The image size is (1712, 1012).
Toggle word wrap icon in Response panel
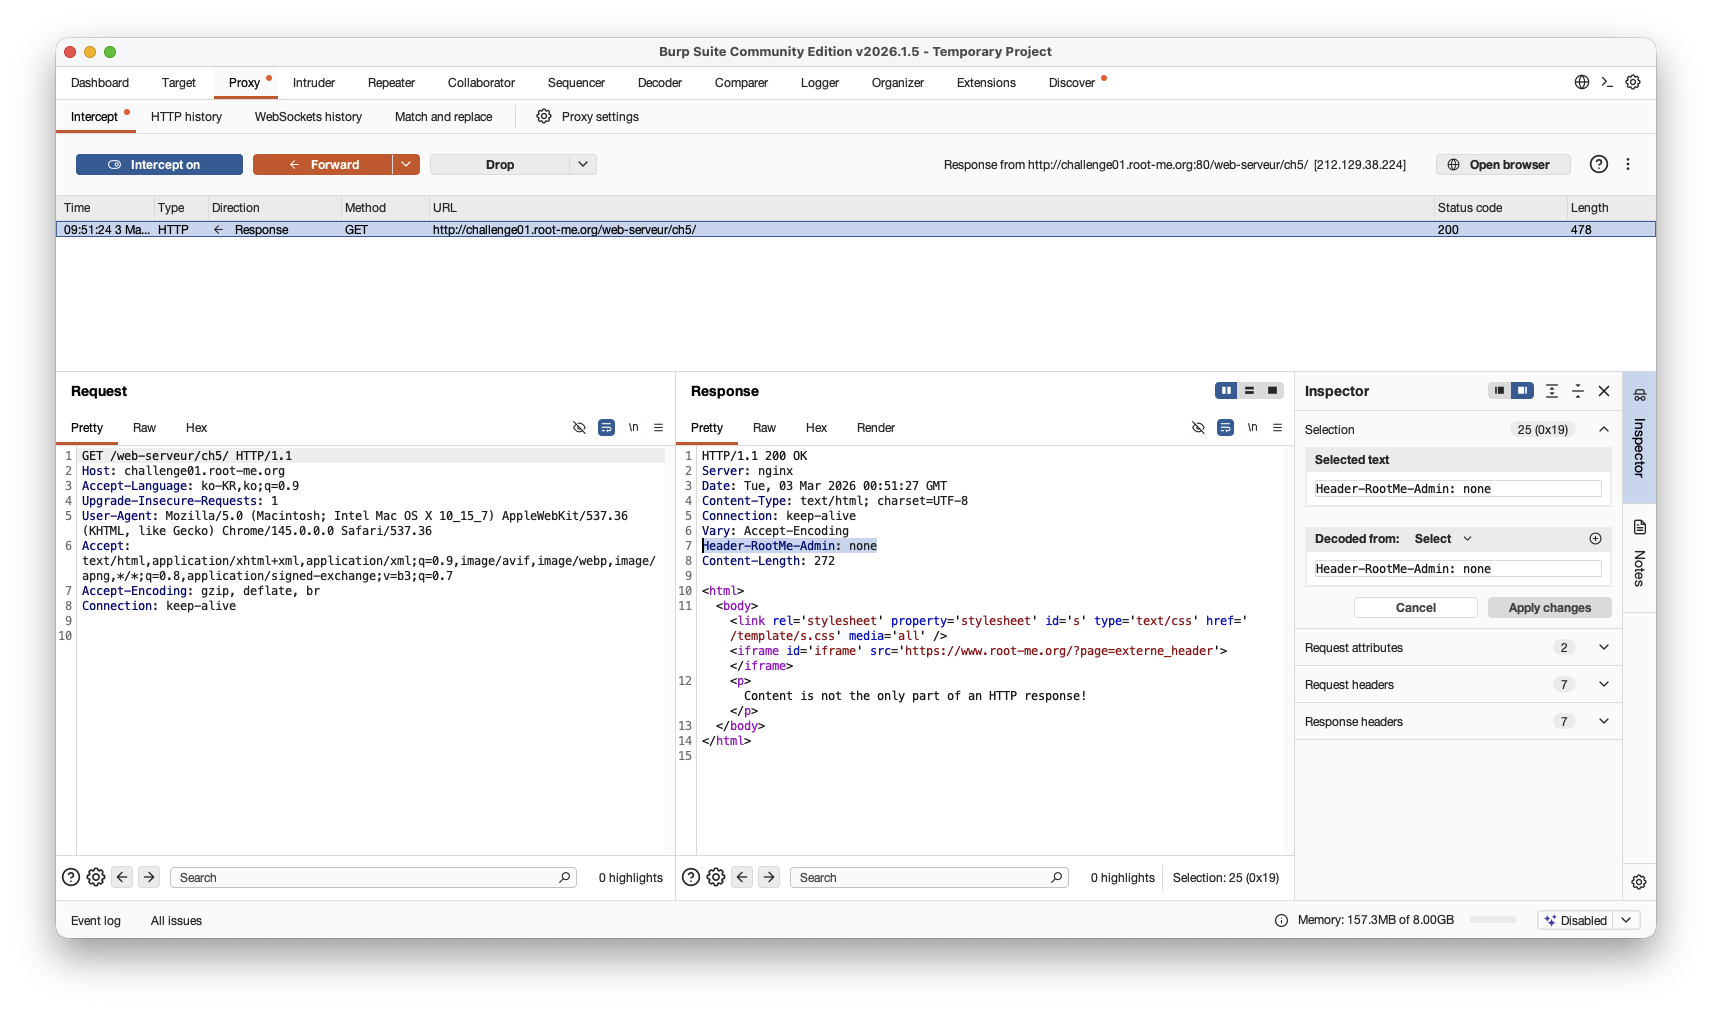pos(1225,427)
